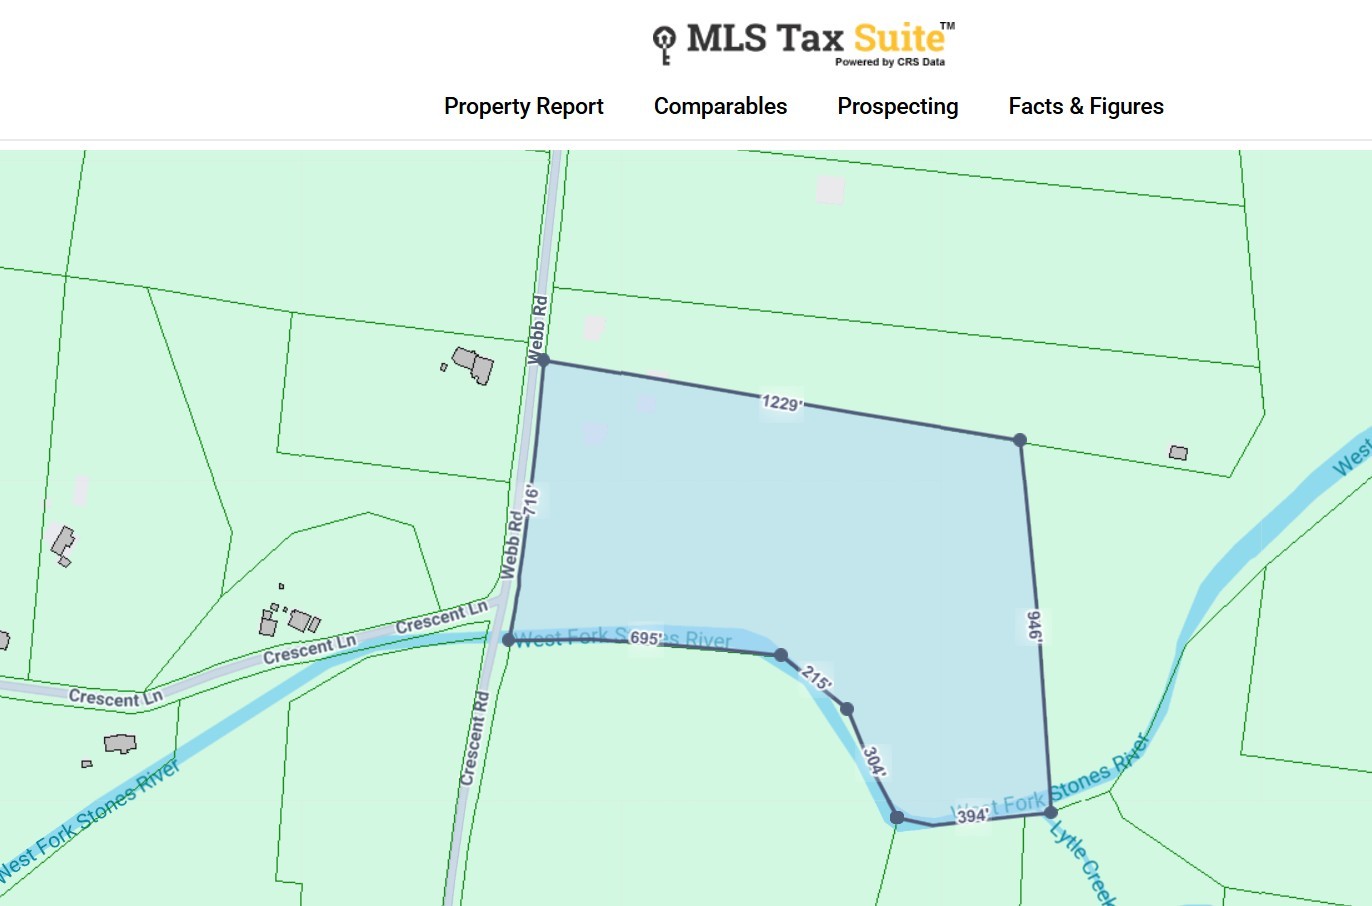Select the 695' river boundary label
1372x906 pixels.
pos(645,638)
